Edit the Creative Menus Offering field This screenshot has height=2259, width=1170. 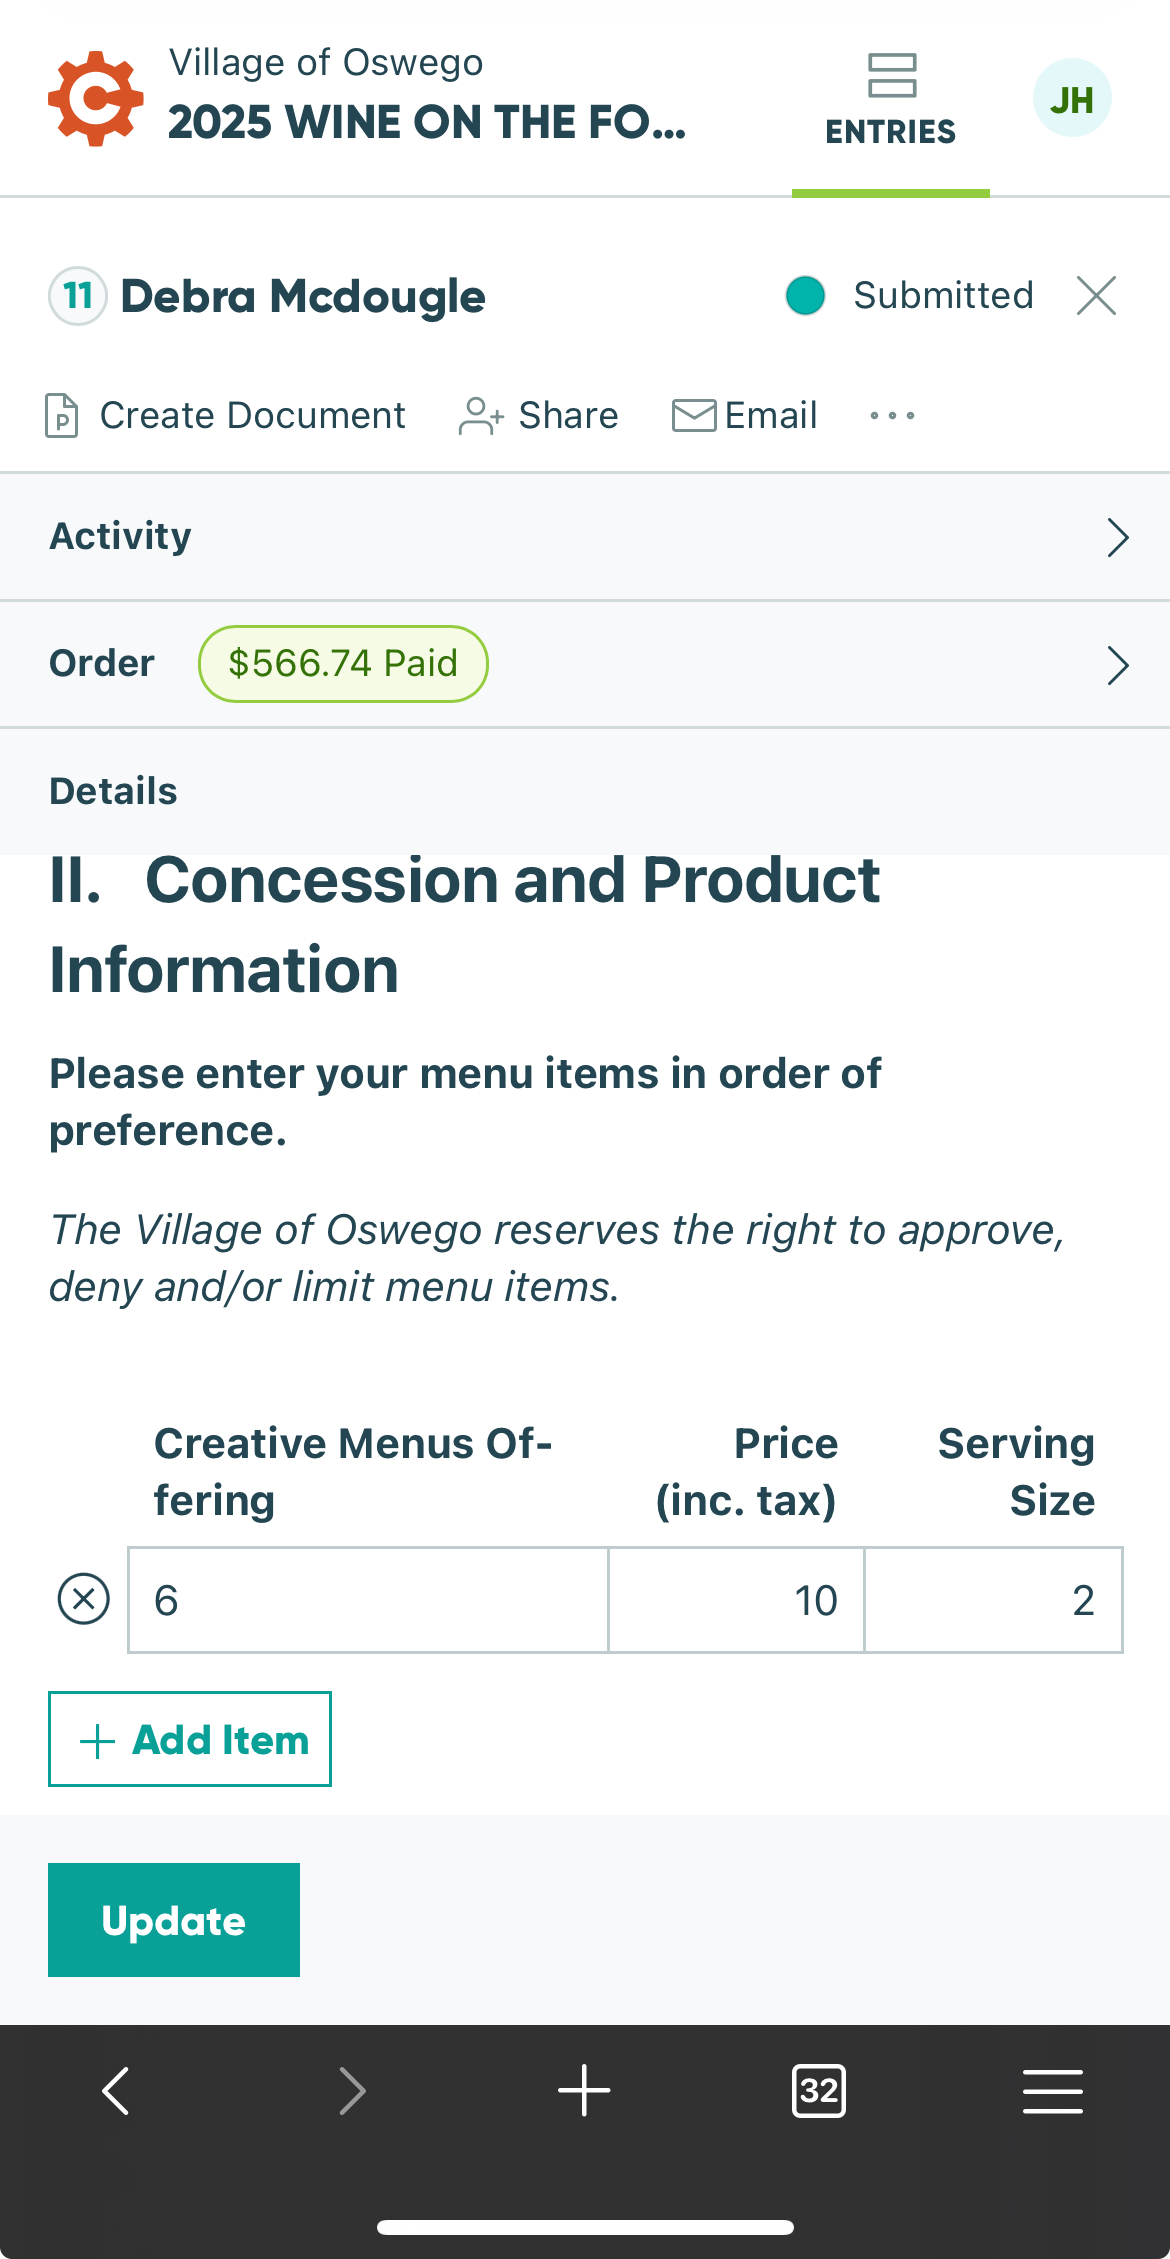point(368,1600)
